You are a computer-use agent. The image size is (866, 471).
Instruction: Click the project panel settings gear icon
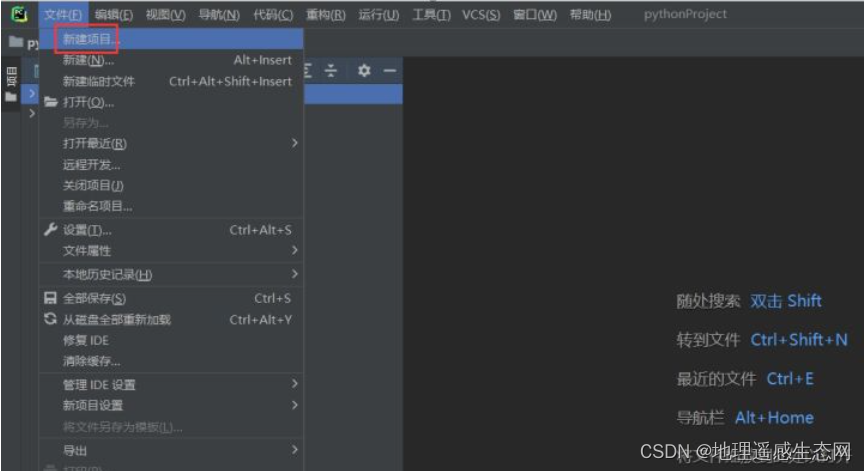tap(364, 71)
